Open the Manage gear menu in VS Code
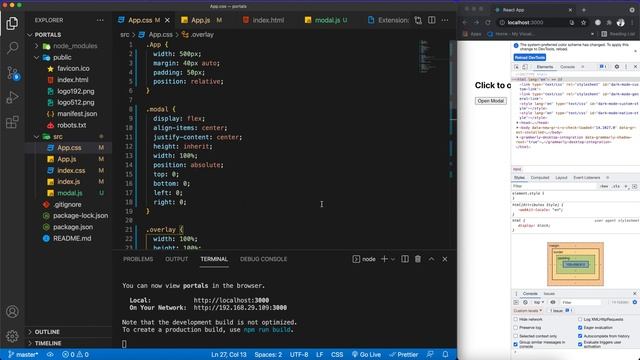This screenshot has height=360, width=640. pos(12,336)
